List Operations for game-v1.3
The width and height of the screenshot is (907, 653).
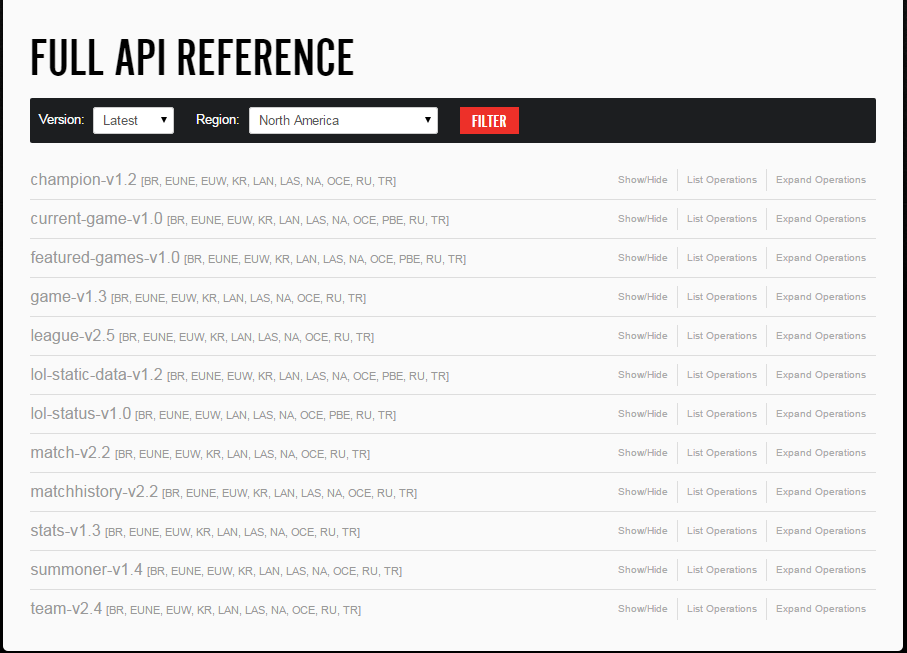(x=722, y=297)
